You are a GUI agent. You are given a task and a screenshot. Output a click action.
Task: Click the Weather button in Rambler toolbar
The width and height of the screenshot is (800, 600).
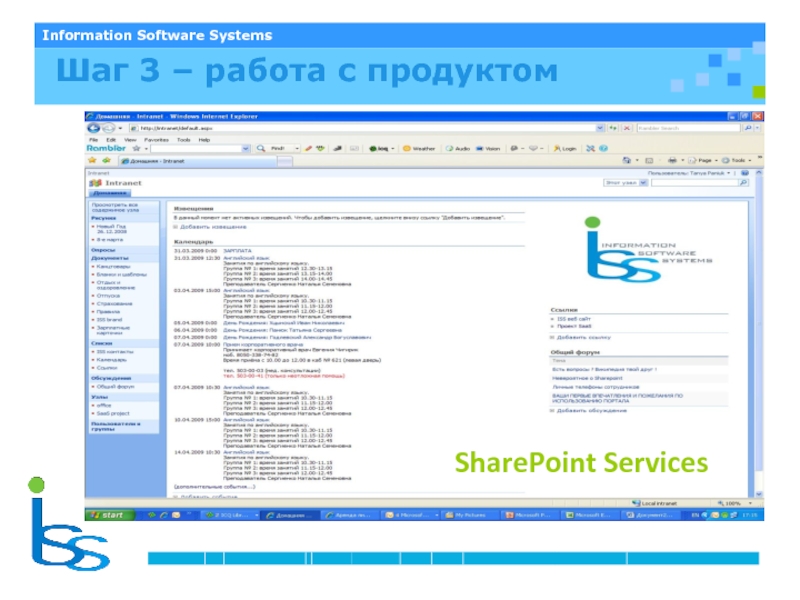pyautogui.click(x=419, y=148)
